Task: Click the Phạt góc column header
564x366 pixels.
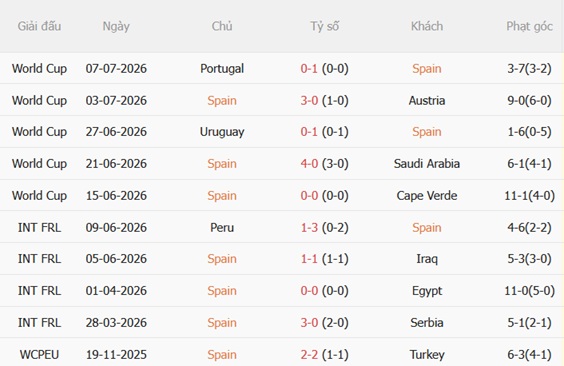Action: pos(529,26)
